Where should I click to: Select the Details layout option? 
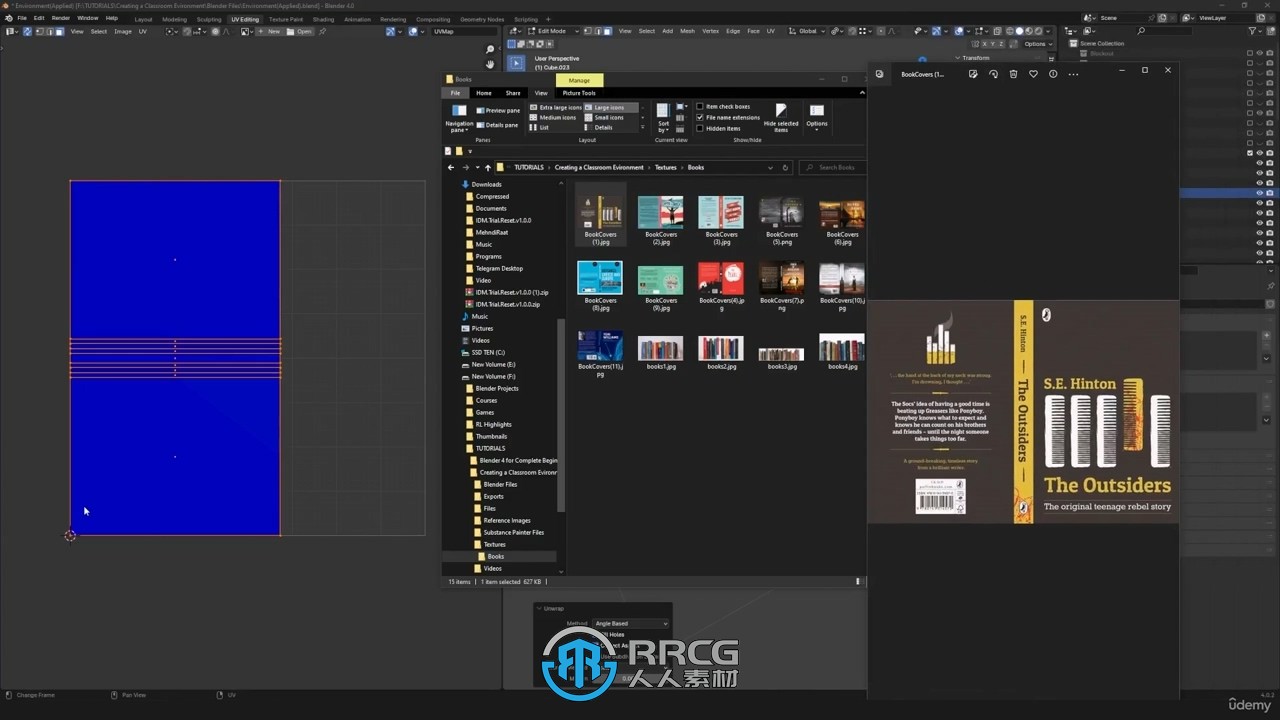[600, 127]
